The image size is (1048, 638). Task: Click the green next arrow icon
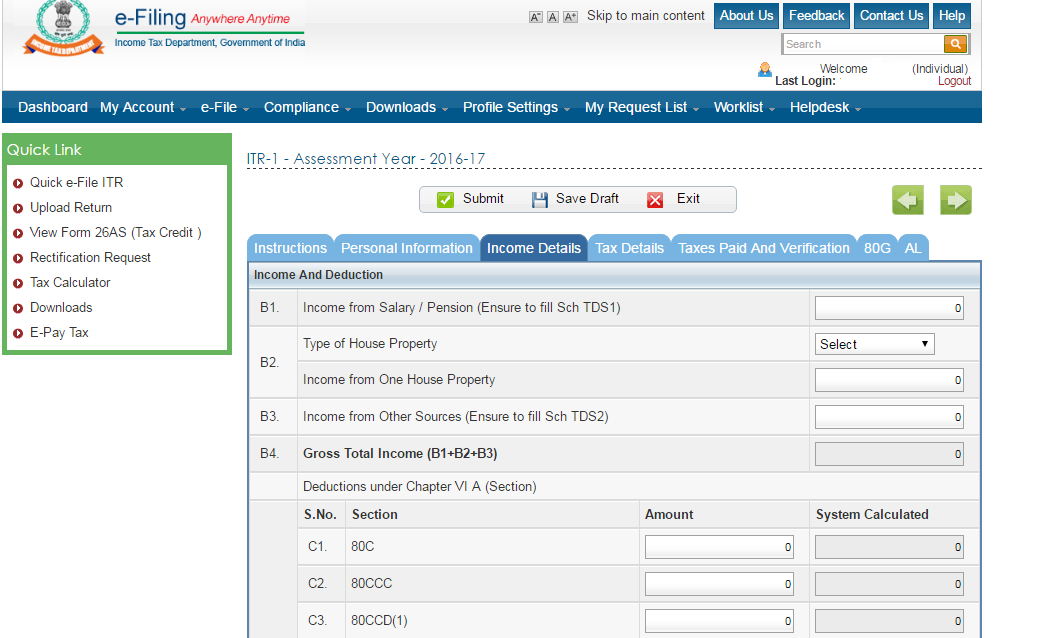[956, 200]
